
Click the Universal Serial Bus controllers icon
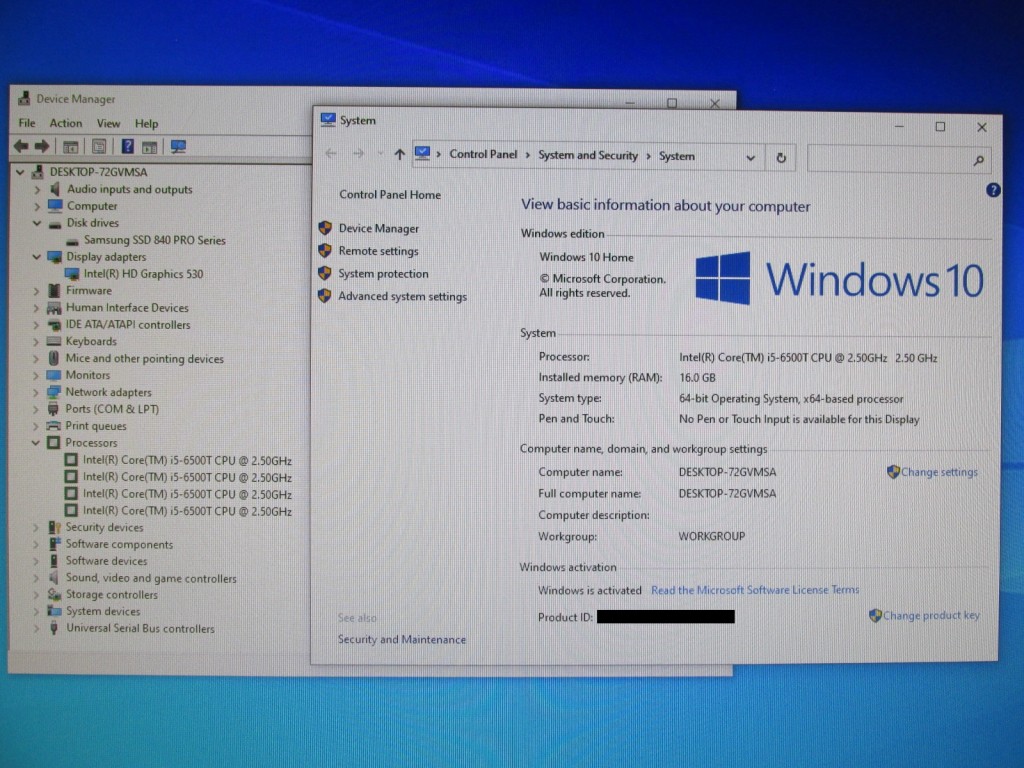54,628
